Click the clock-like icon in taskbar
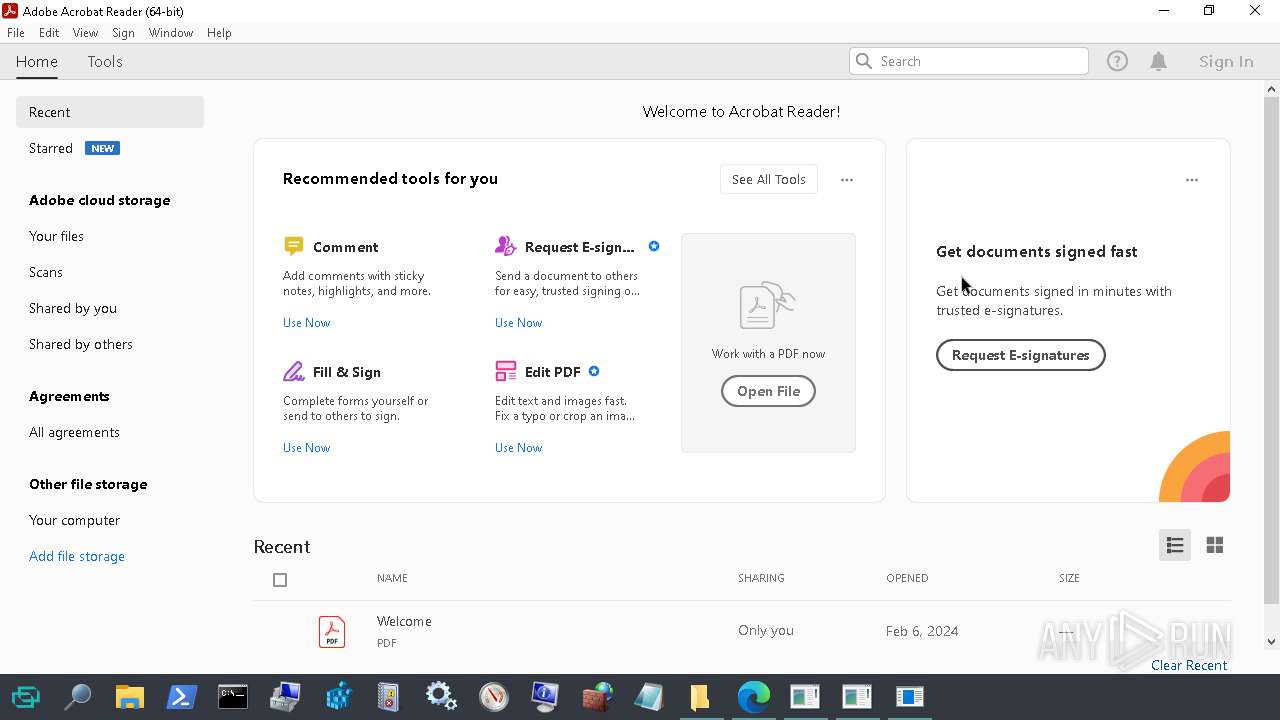The image size is (1280, 720). 493,696
